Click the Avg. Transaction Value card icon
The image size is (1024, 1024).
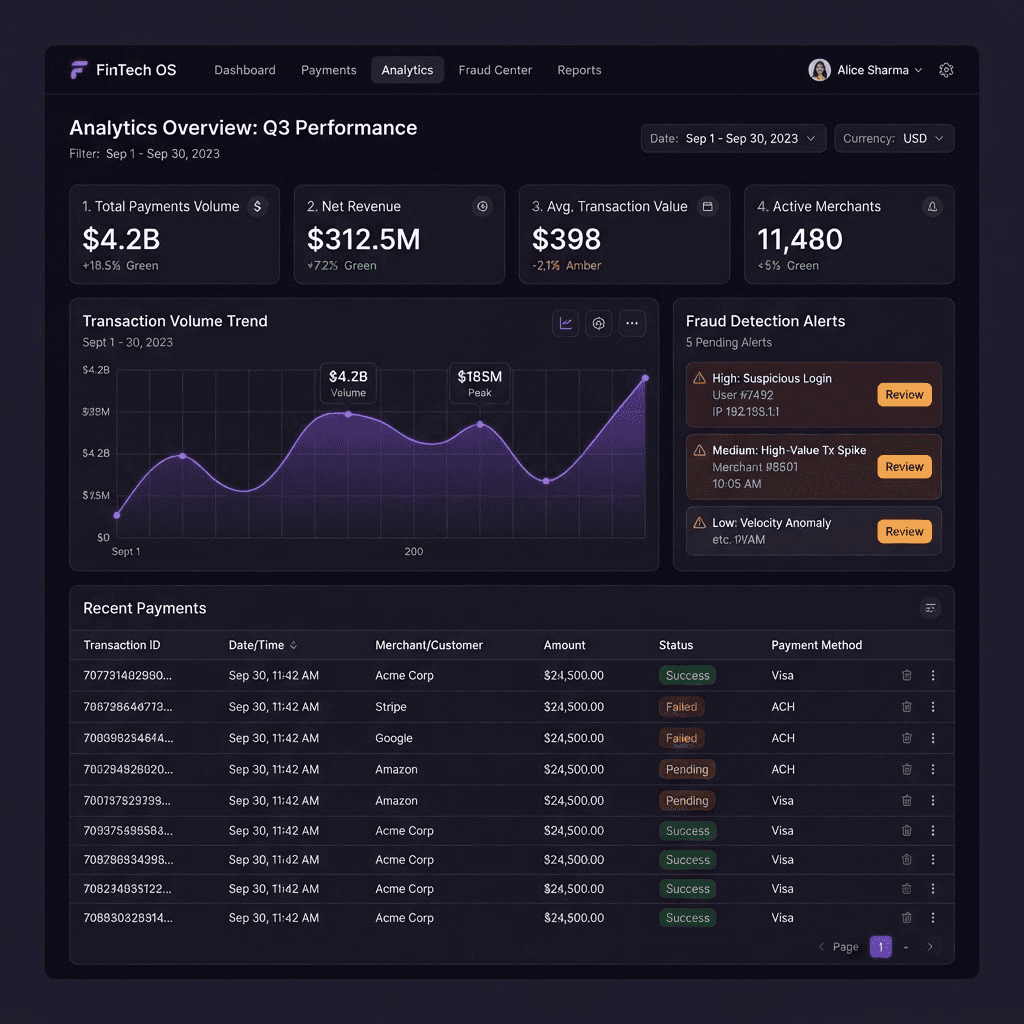[x=707, y=206]
